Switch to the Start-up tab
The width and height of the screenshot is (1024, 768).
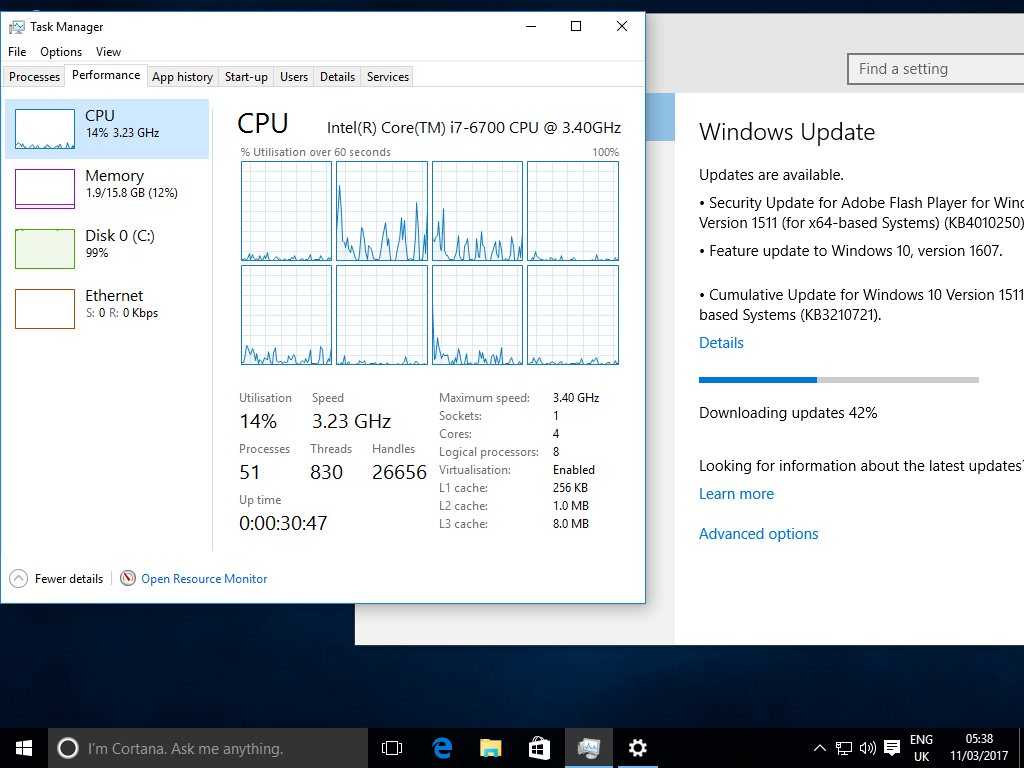click(x=246, y=76)
